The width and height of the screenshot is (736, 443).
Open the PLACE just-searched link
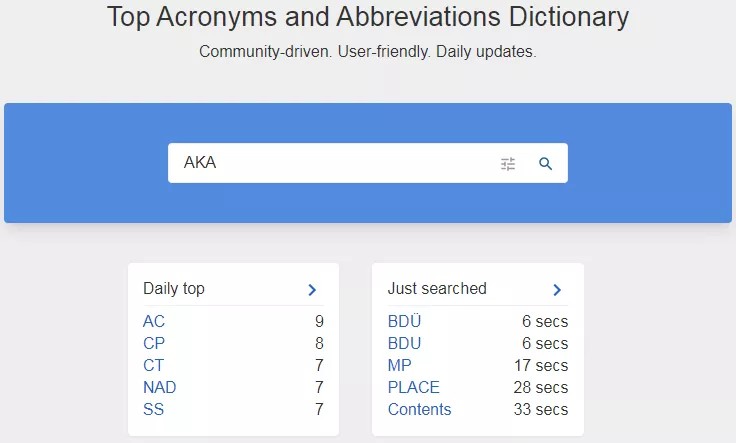pyautogui.click(x=414, y=388)
